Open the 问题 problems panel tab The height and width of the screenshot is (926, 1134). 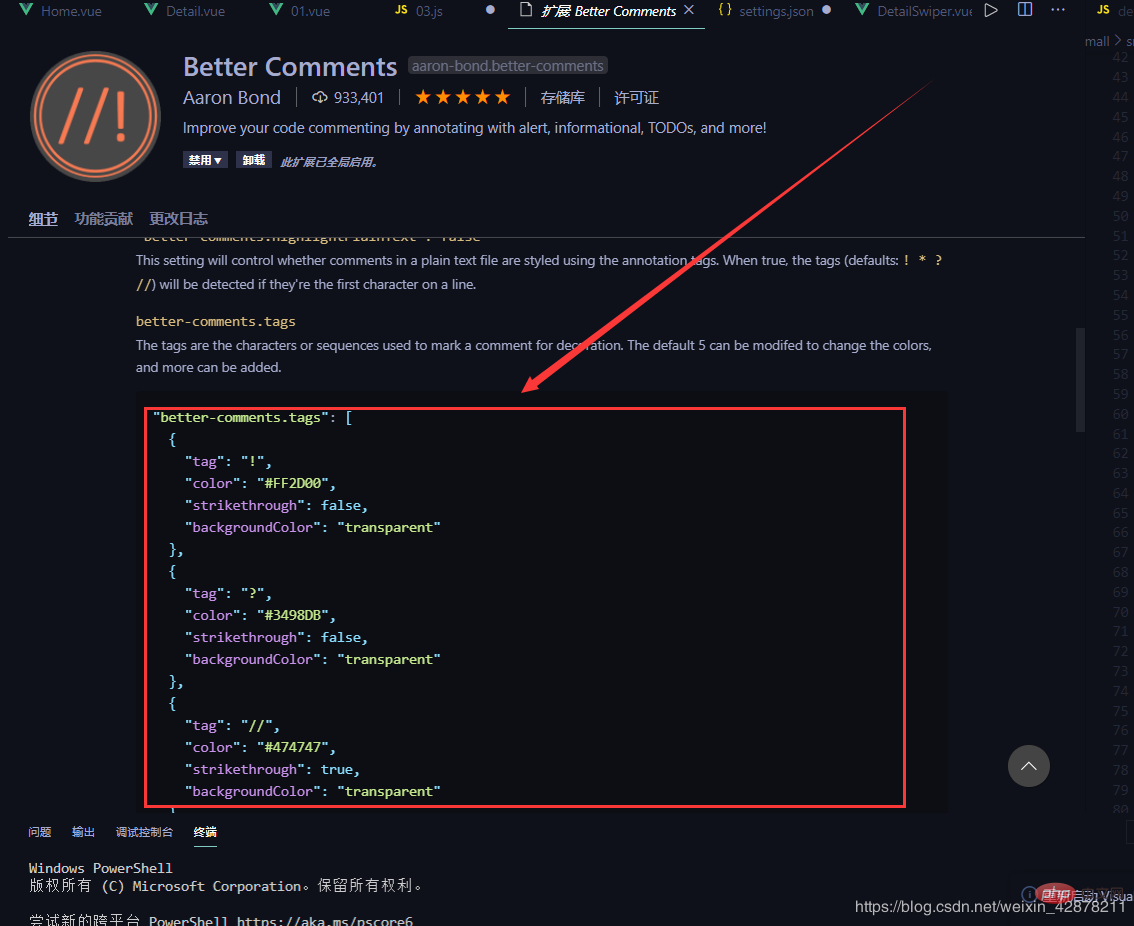tap(40, 832)
